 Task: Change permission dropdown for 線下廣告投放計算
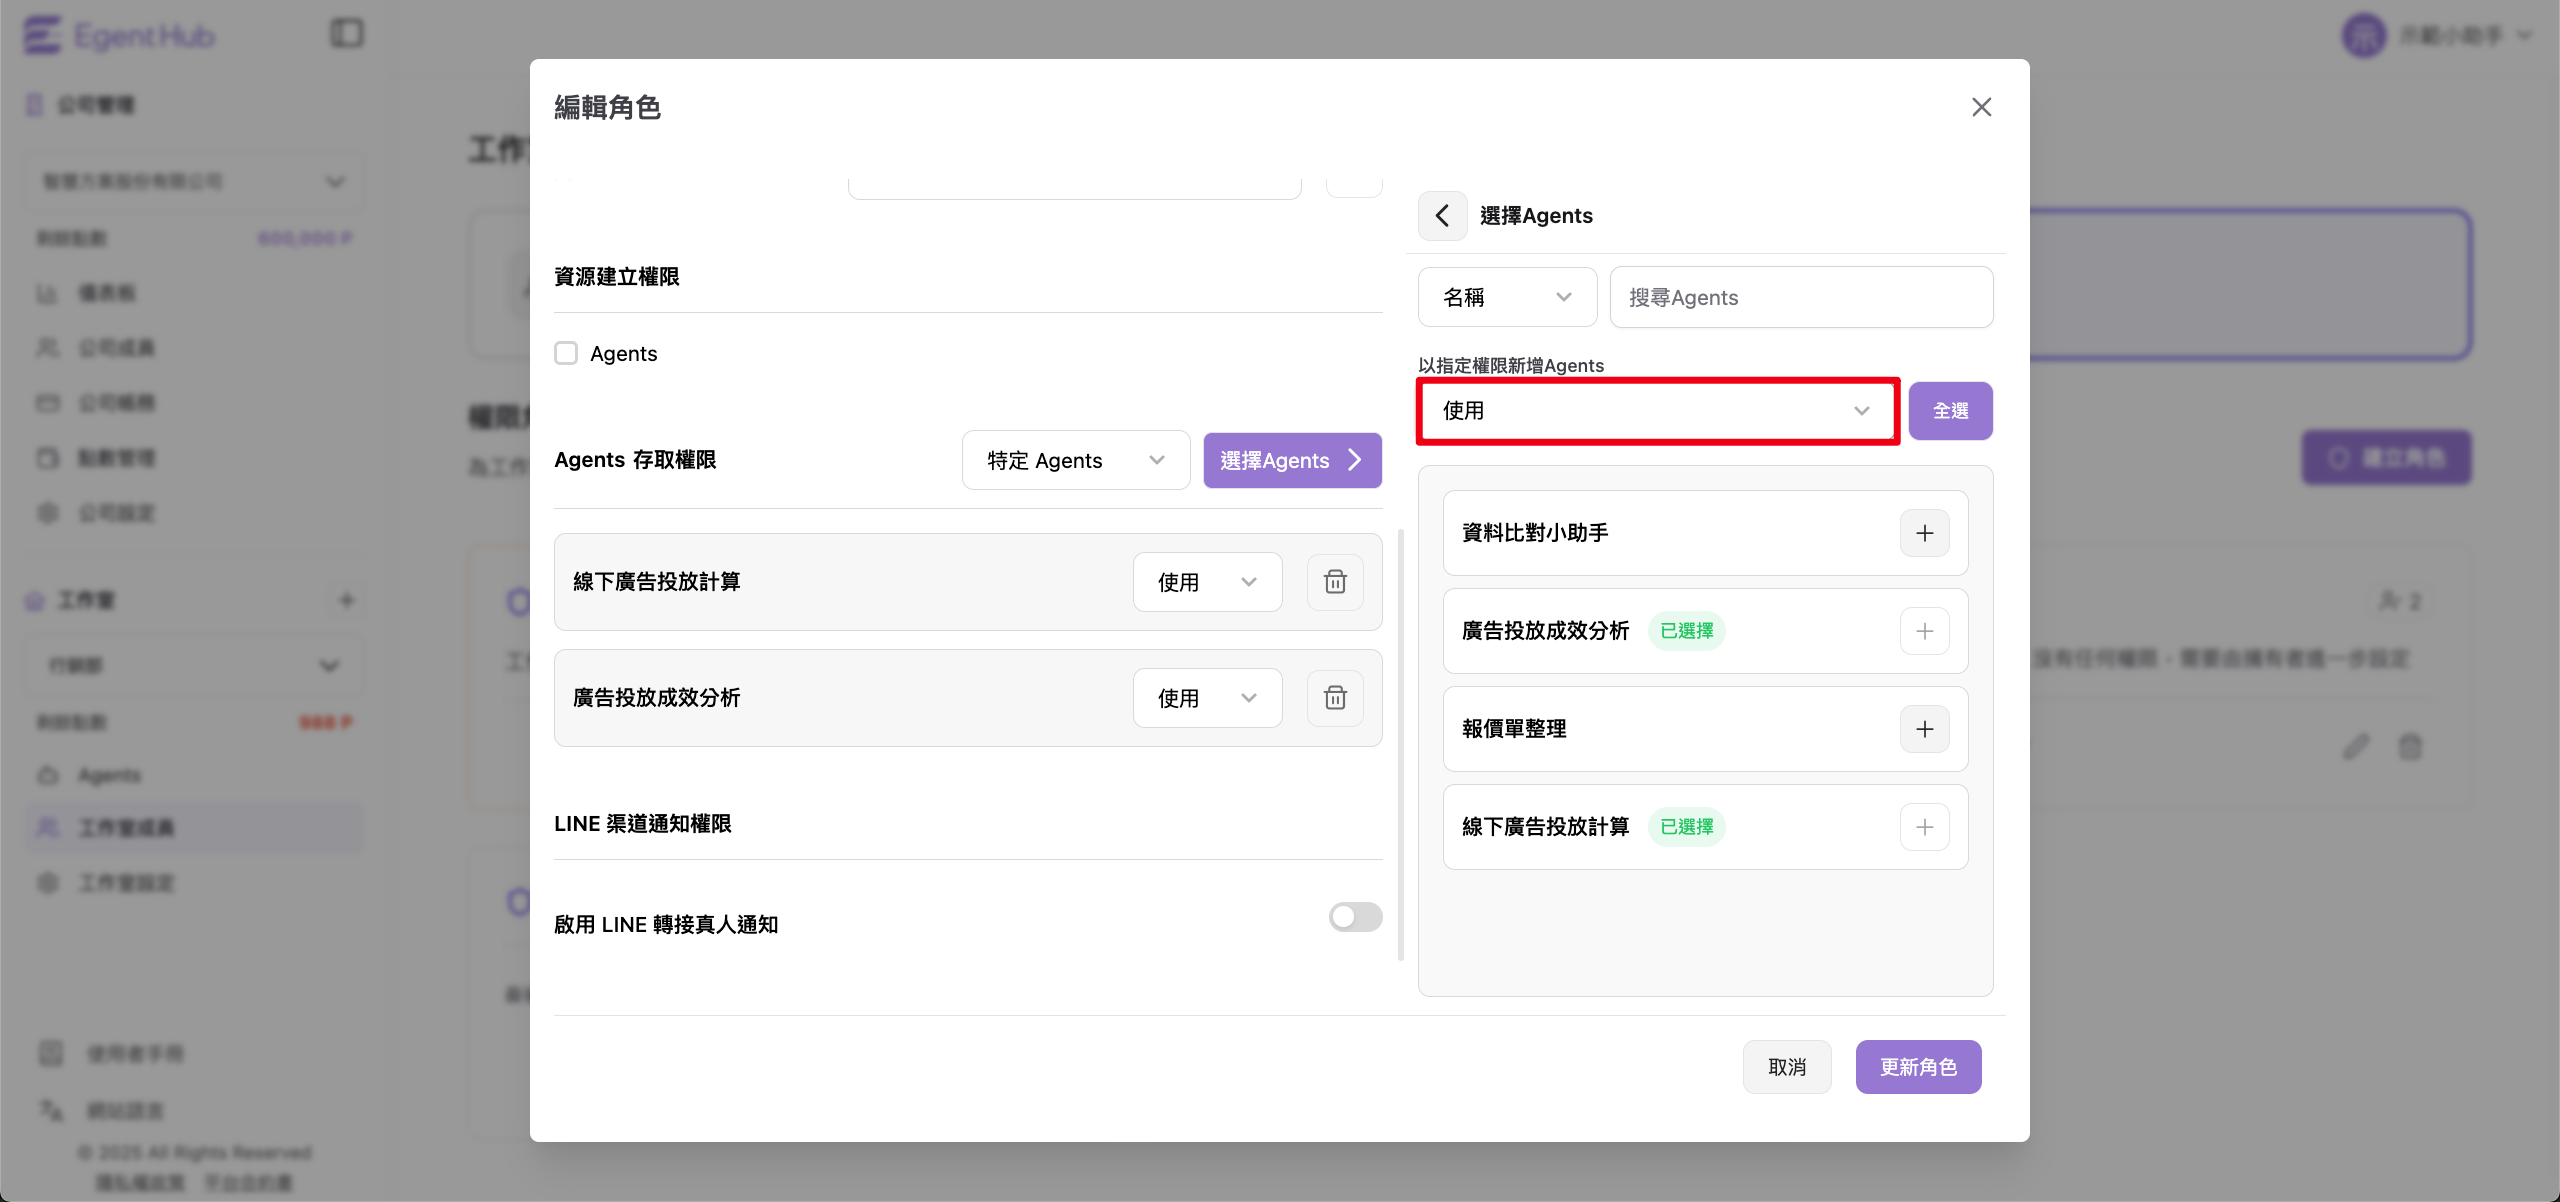[x=1207, y=582]
